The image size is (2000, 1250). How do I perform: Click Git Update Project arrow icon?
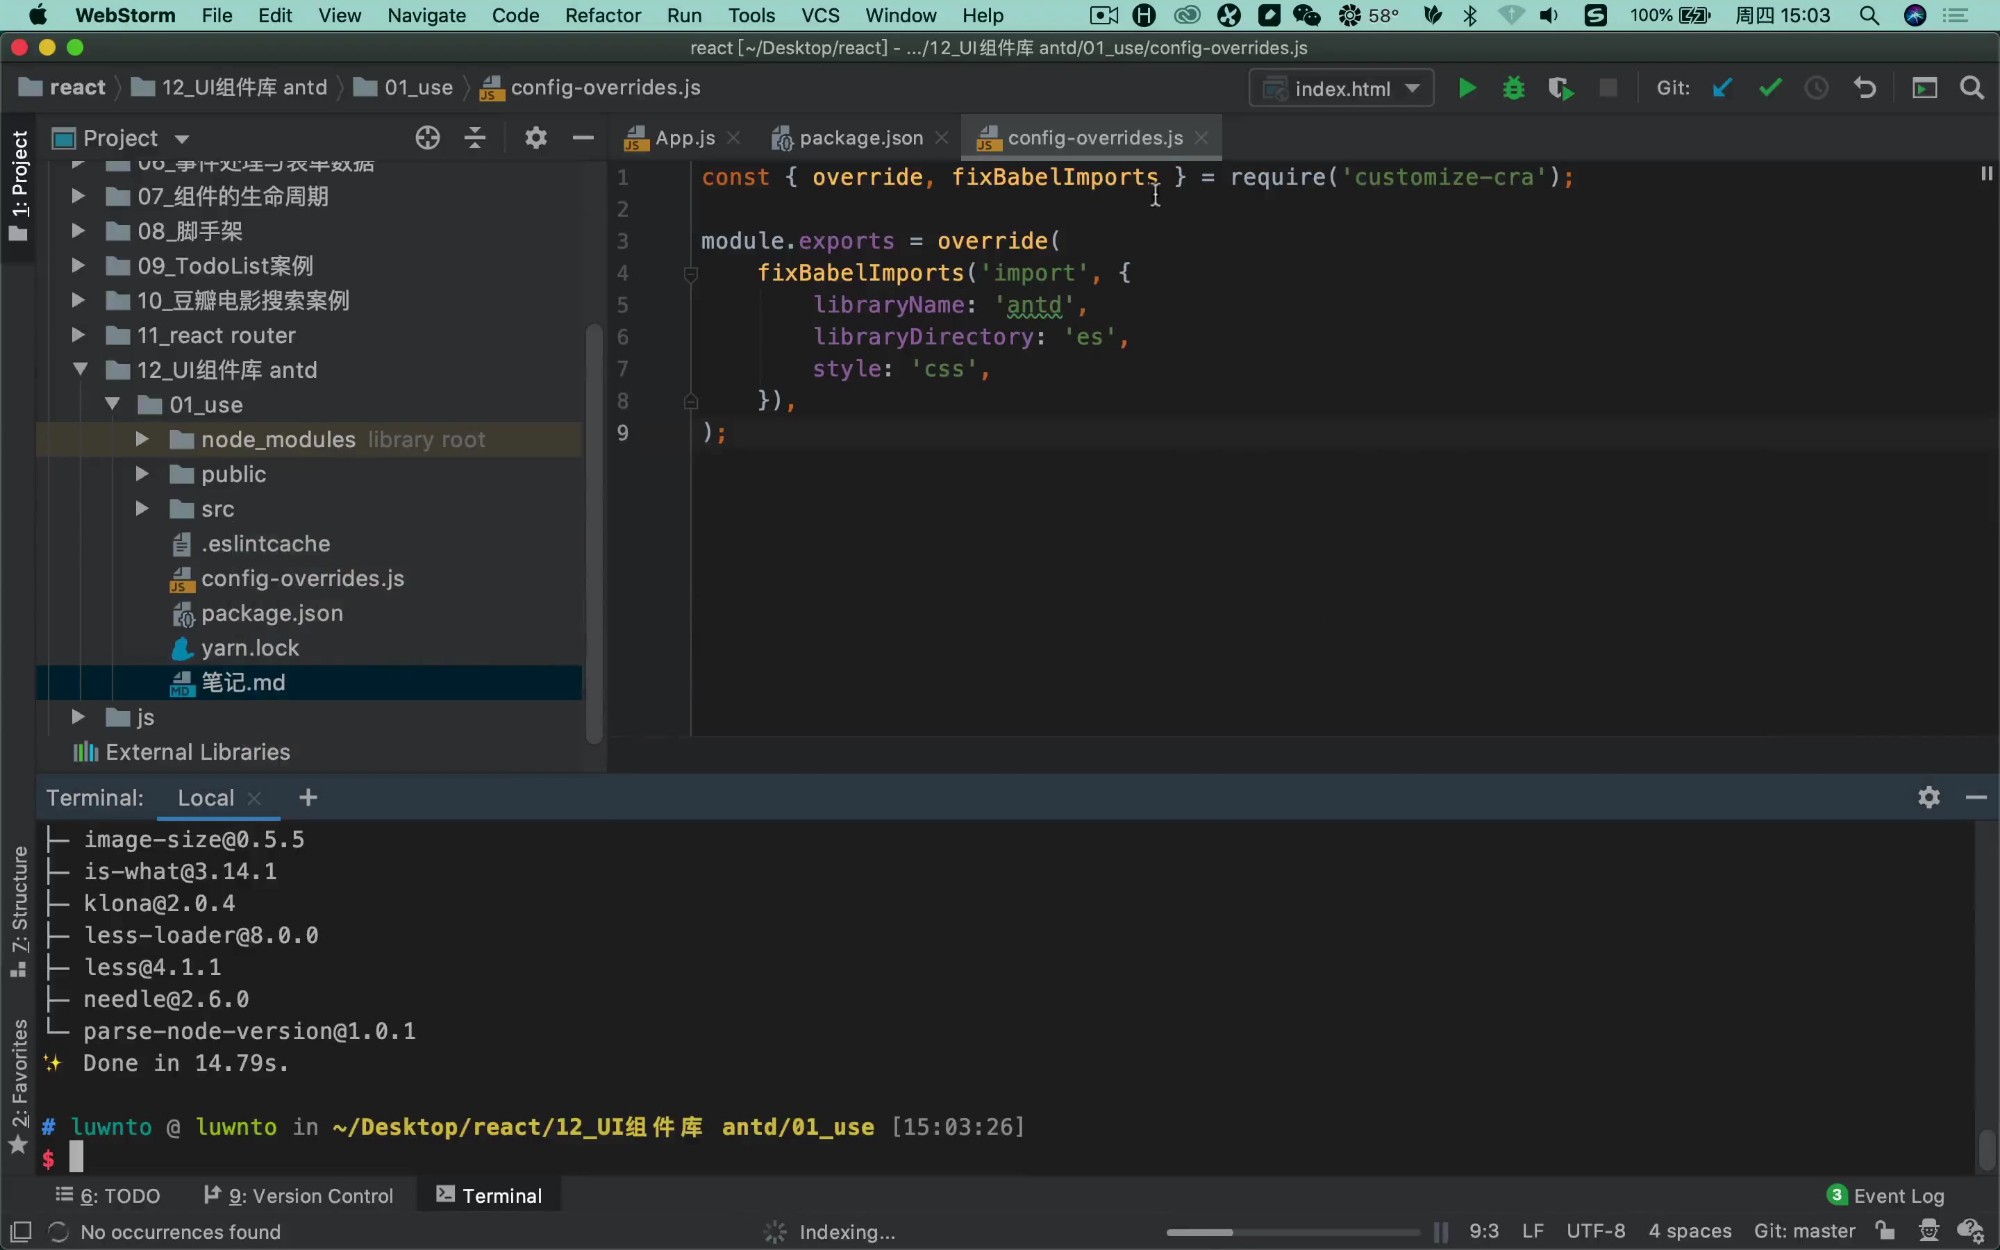click(1722, 88)
